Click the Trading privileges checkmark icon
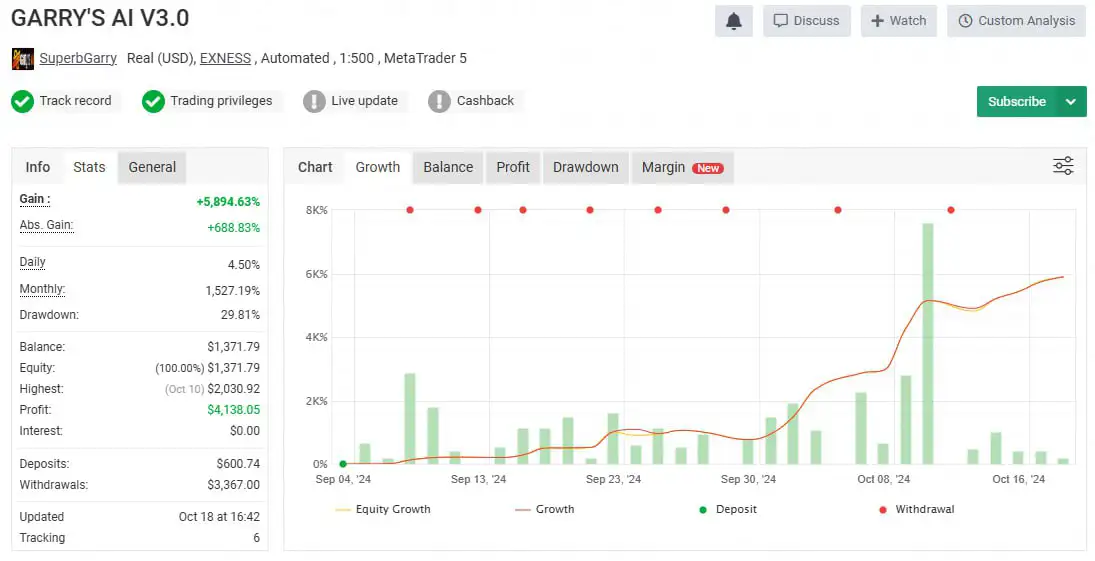The image size is (1095, 561). click(153, 101)
